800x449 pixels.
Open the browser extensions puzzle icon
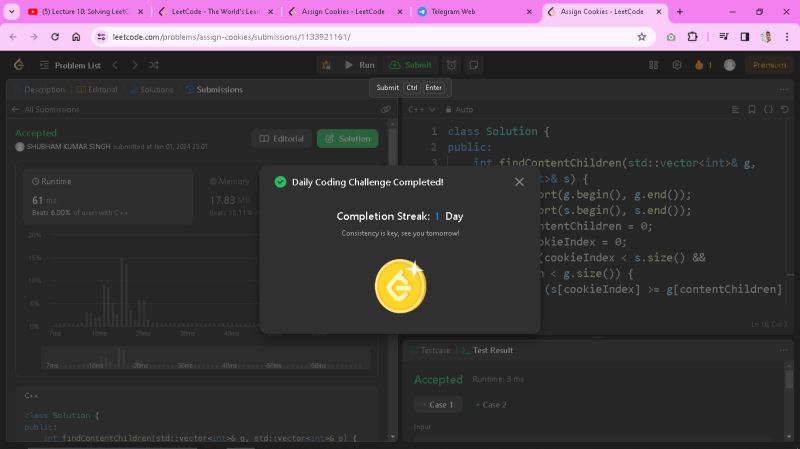pyautogui.click(x=692, y=37)
